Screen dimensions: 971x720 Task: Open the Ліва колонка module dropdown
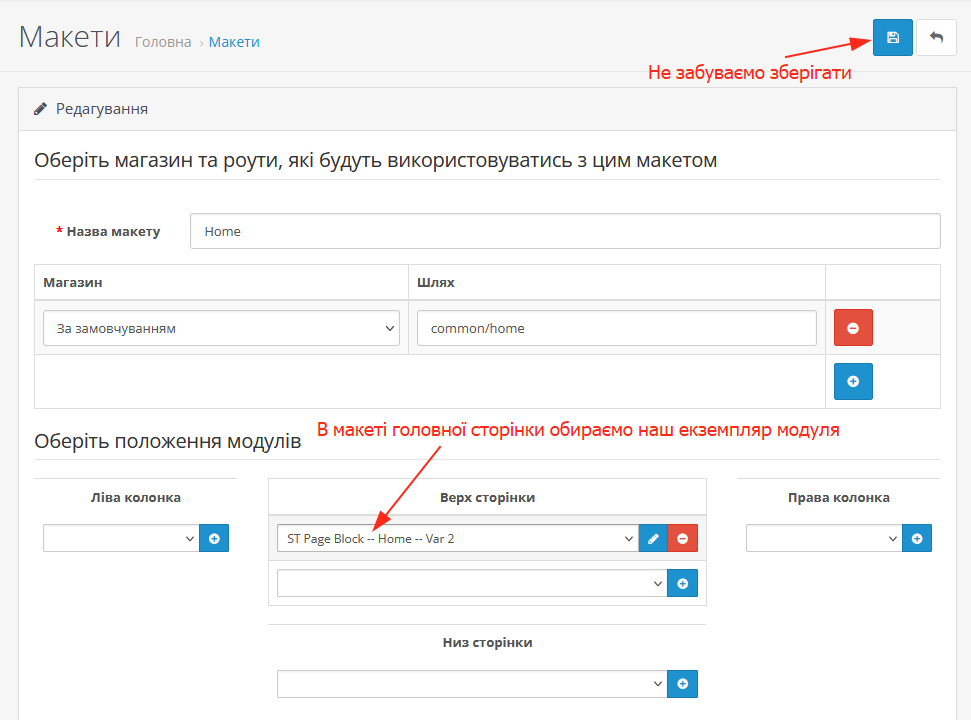(x=121, y=538)
